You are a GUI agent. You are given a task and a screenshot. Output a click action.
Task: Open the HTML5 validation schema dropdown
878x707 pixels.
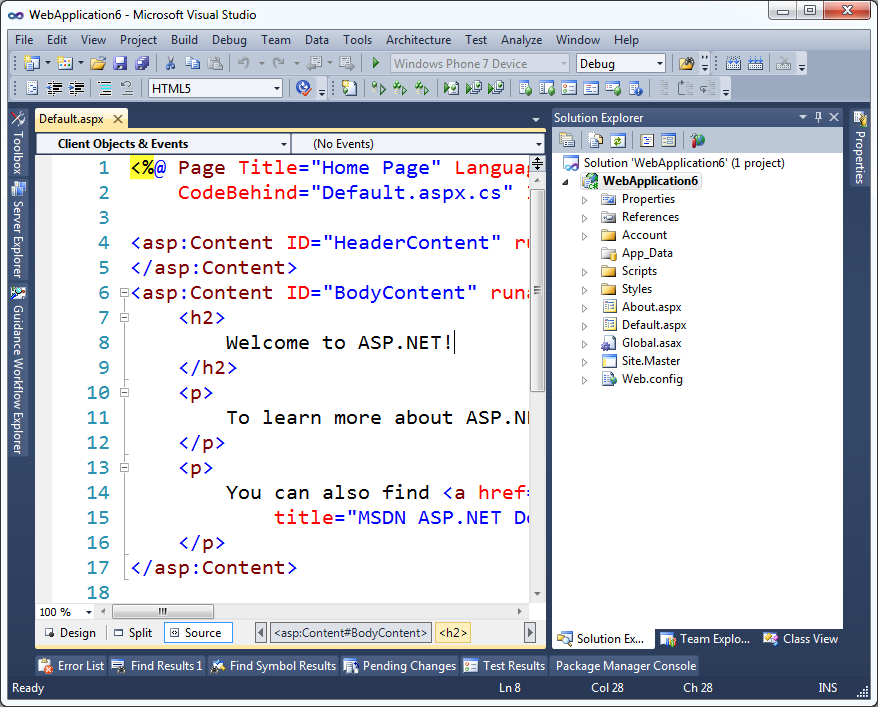coord(277,88)
